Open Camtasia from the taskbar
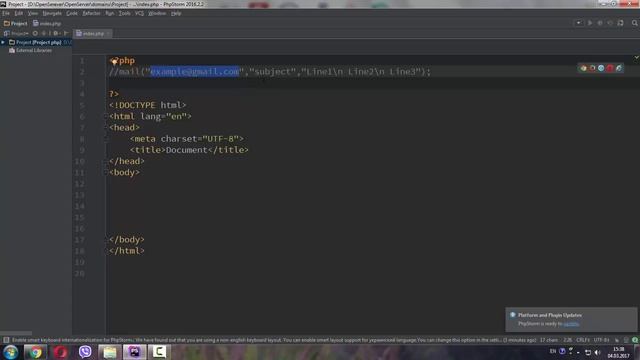This screenshot has height=360, width=640. 159,352
